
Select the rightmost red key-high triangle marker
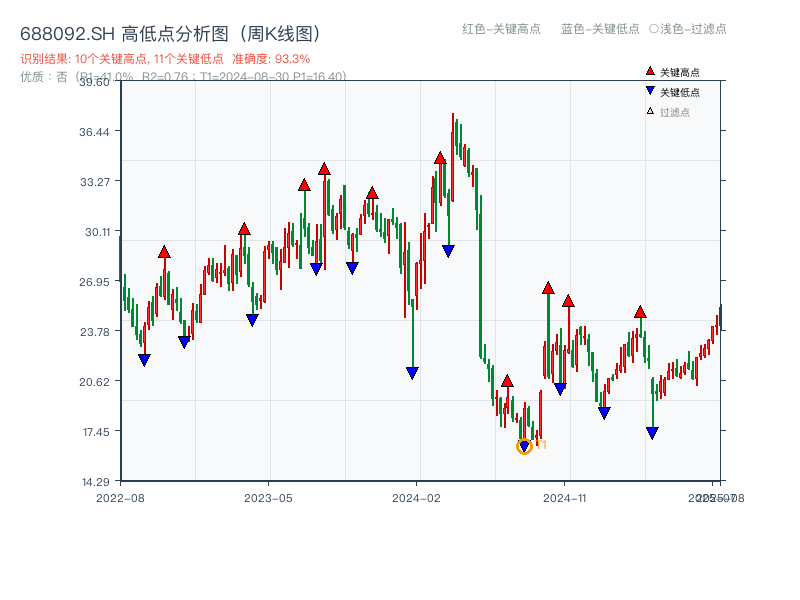(x=640, y=310)
